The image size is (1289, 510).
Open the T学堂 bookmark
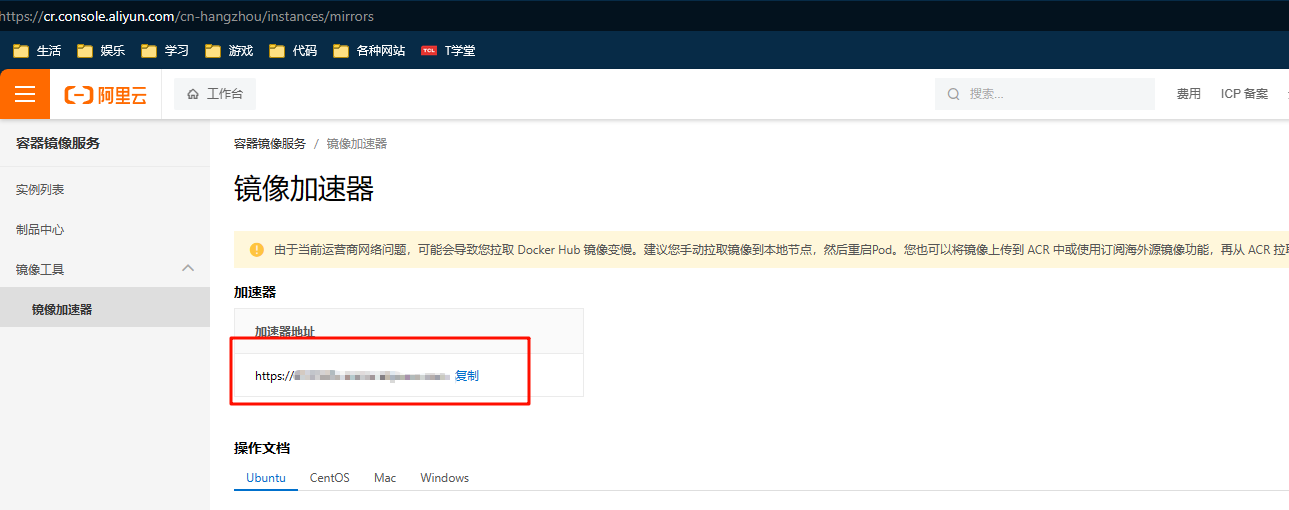448,50
